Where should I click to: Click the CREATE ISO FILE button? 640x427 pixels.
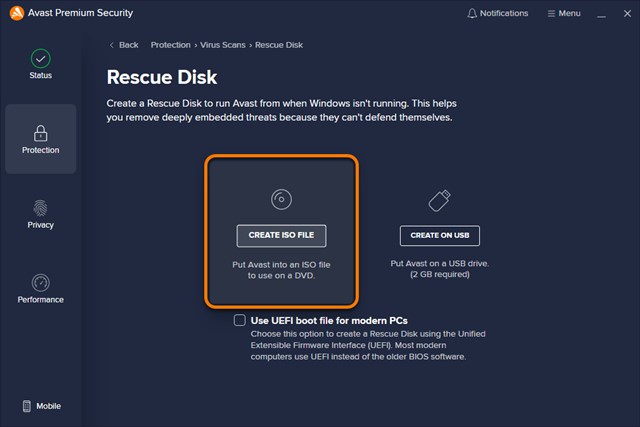coord(281,236)
